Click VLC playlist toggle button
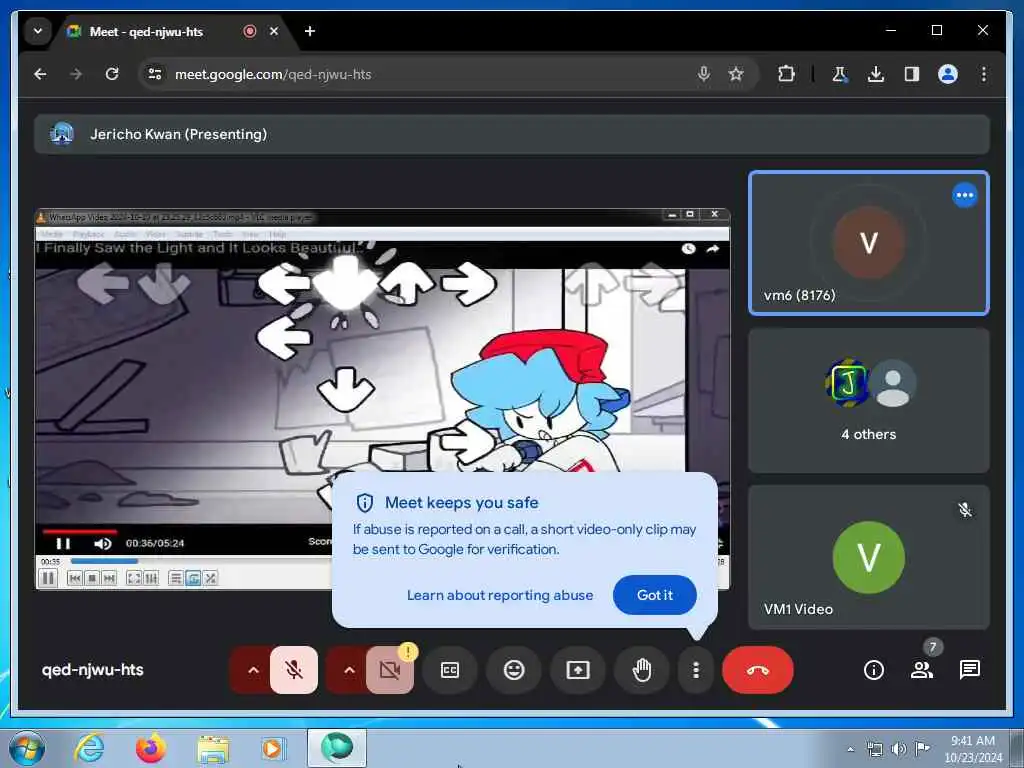The width and height of the screenshot is (1024, 768). [175, 578]
